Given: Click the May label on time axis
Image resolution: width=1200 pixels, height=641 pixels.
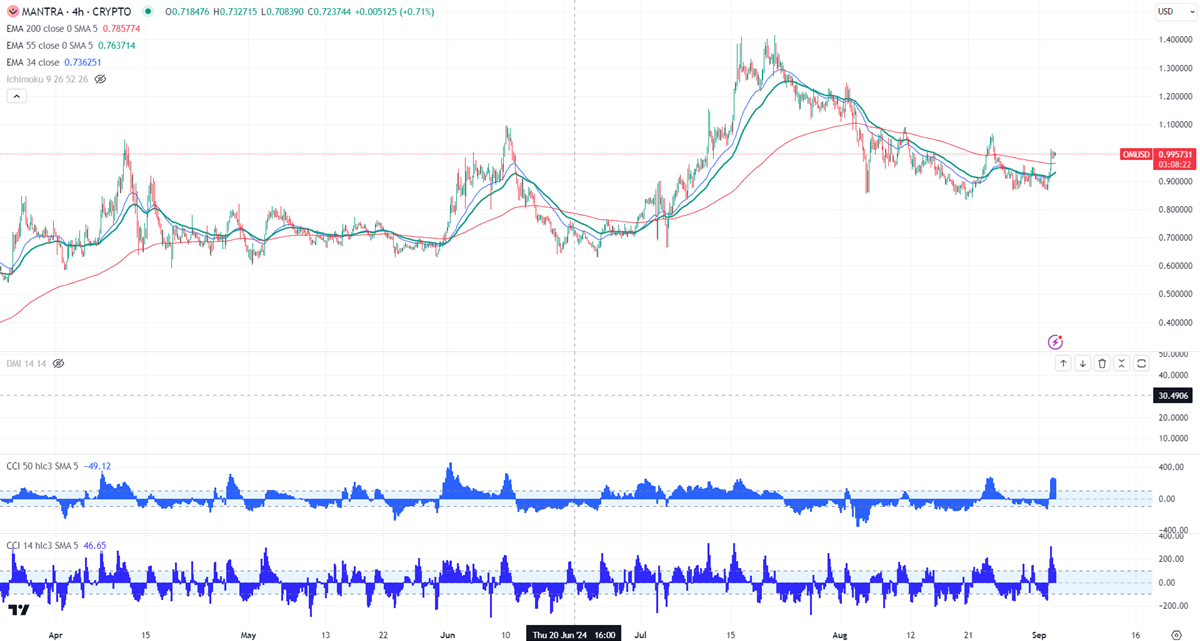Looking at the screenshot, I should [x=249, y=634].
